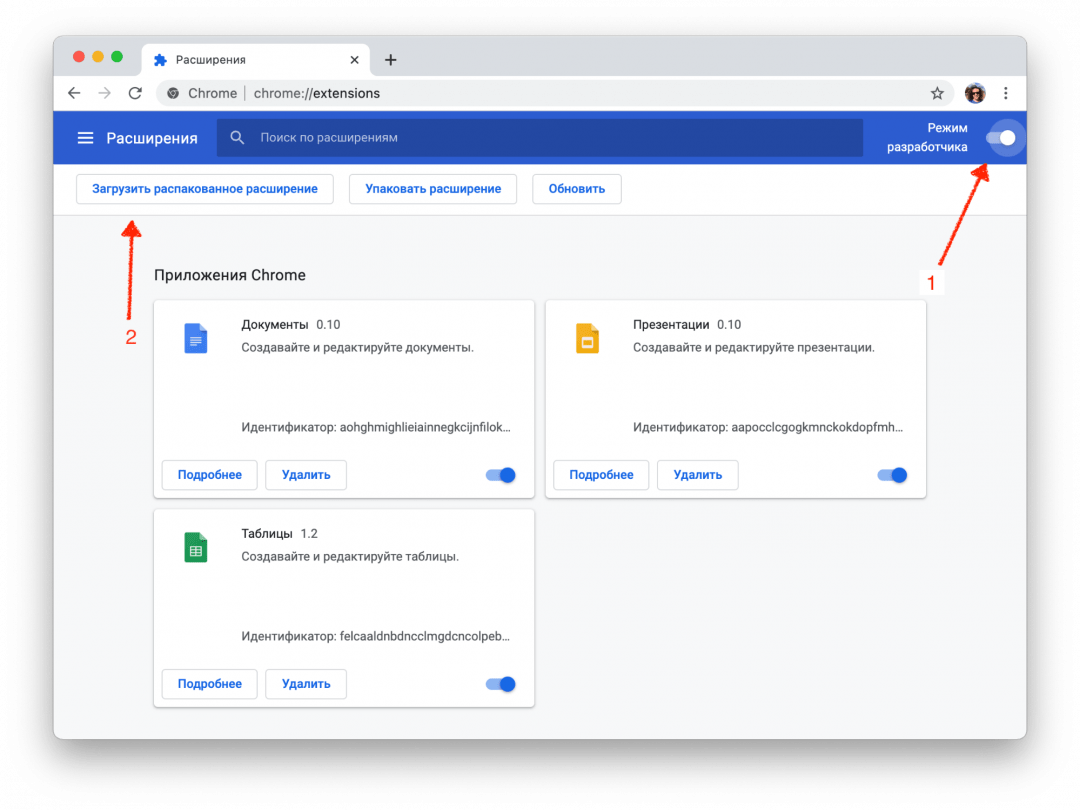Expand details with Подробнее for Презентации
The width and height of the screenshot is (1080, 810).
[600, 475]
